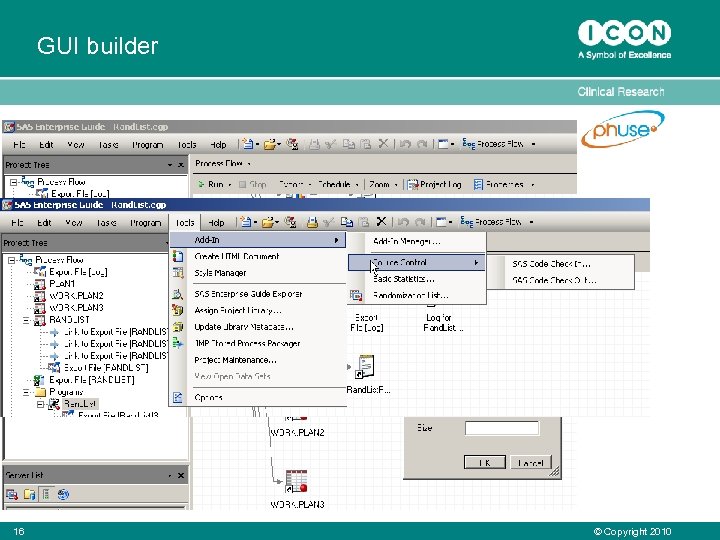Select Source Control in the Add-In submenu
Viewport: 720px width, 540px height.
click(416, 263)
